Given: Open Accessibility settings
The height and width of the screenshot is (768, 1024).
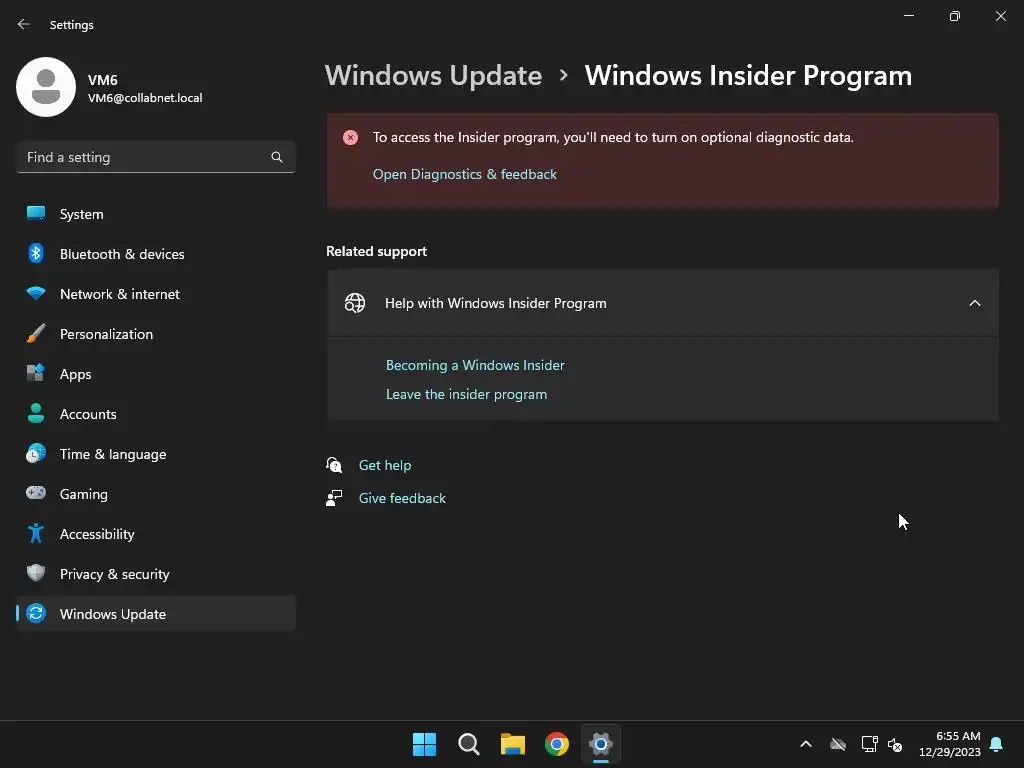Looking at the screenshot, I should (156, 534).
